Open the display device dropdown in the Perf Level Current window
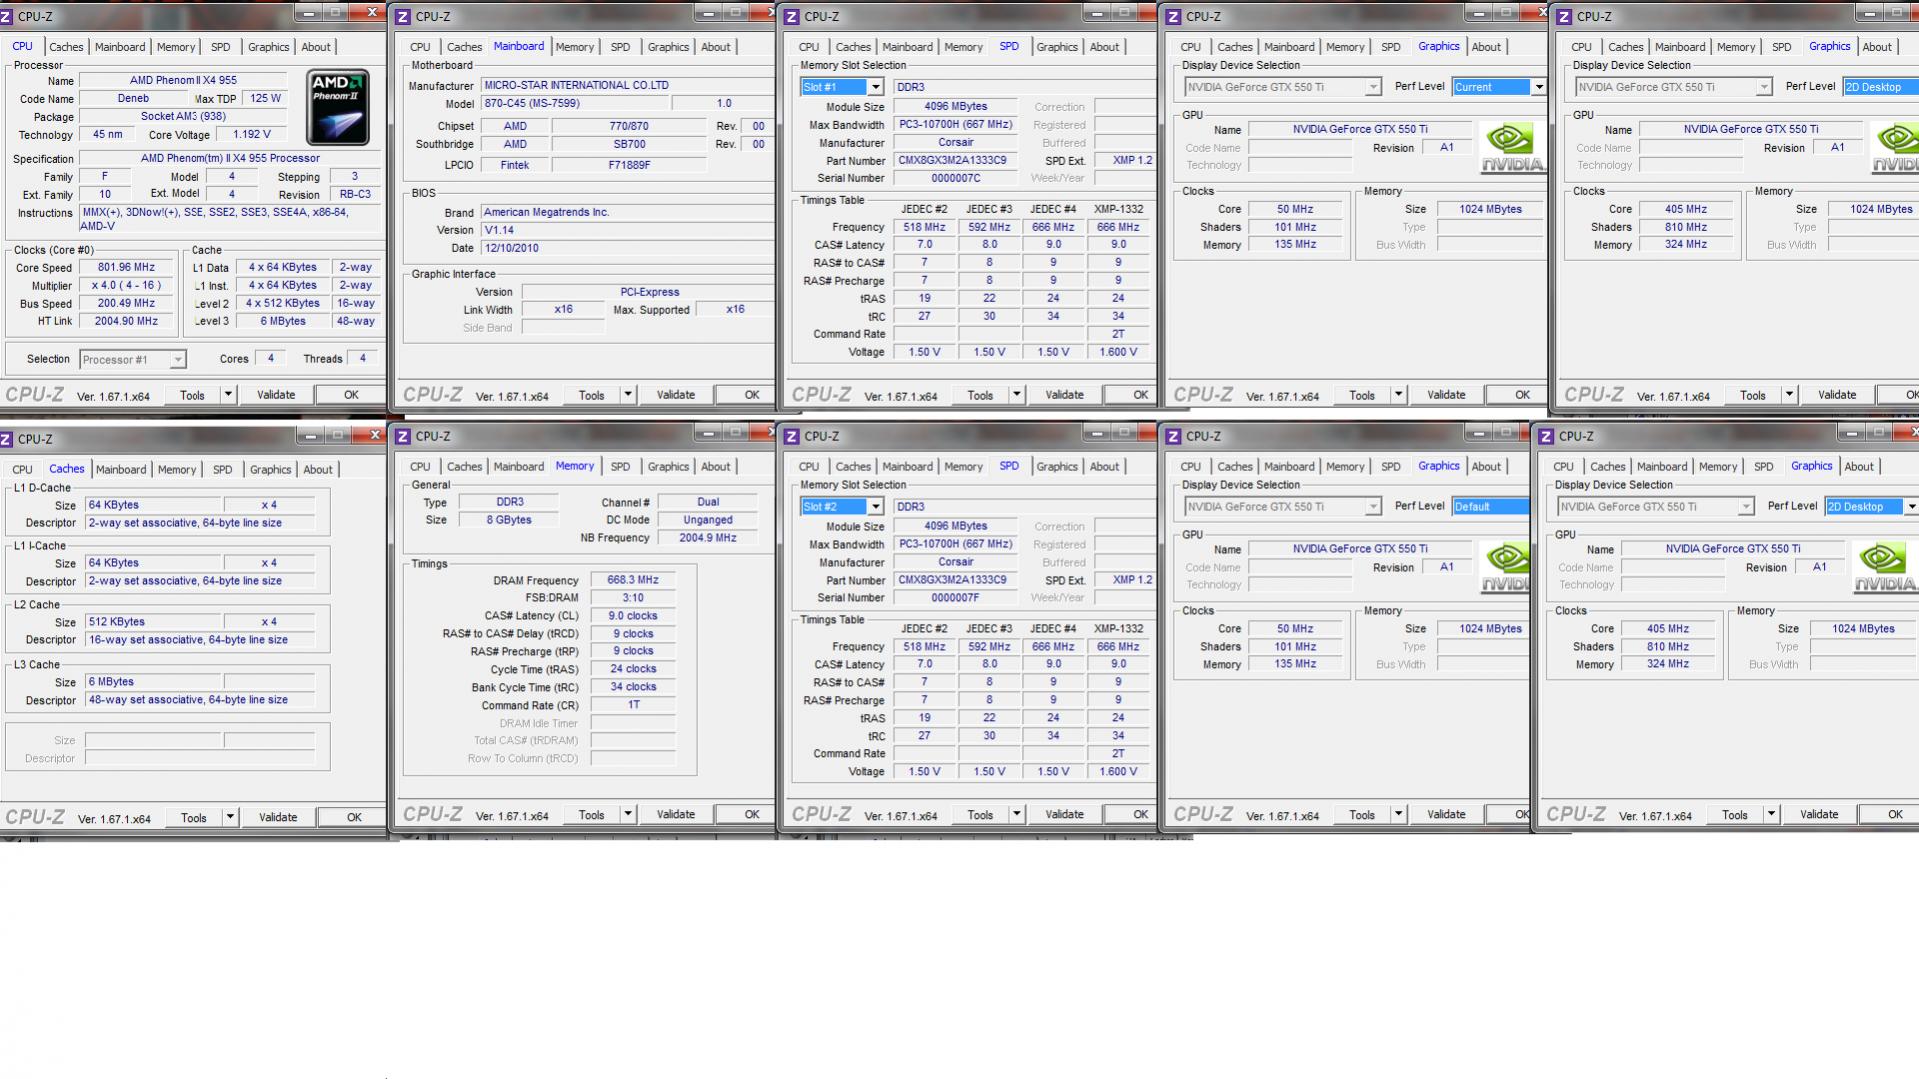This screenshot has width=1919, height=1079. tap(1373, 87)
